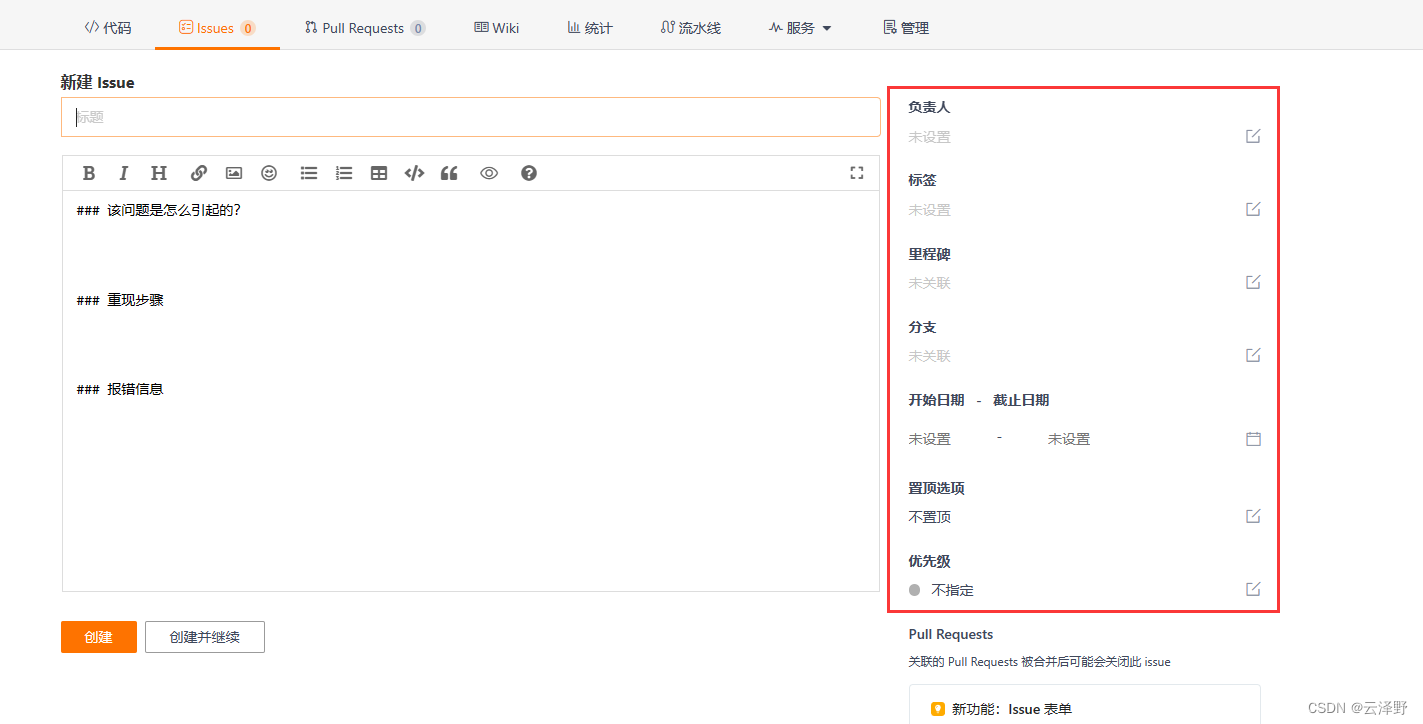
Task: Click the 创建 create button
Action: (x=99, y=637)
